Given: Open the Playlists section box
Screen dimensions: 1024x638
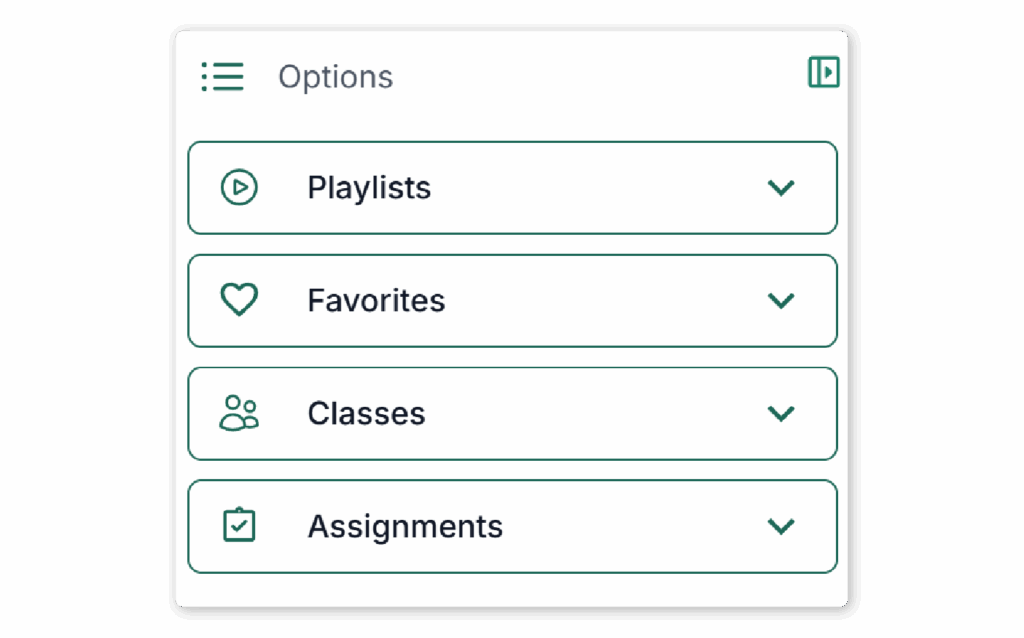Looking at the screenshot, I should [513, 188].
